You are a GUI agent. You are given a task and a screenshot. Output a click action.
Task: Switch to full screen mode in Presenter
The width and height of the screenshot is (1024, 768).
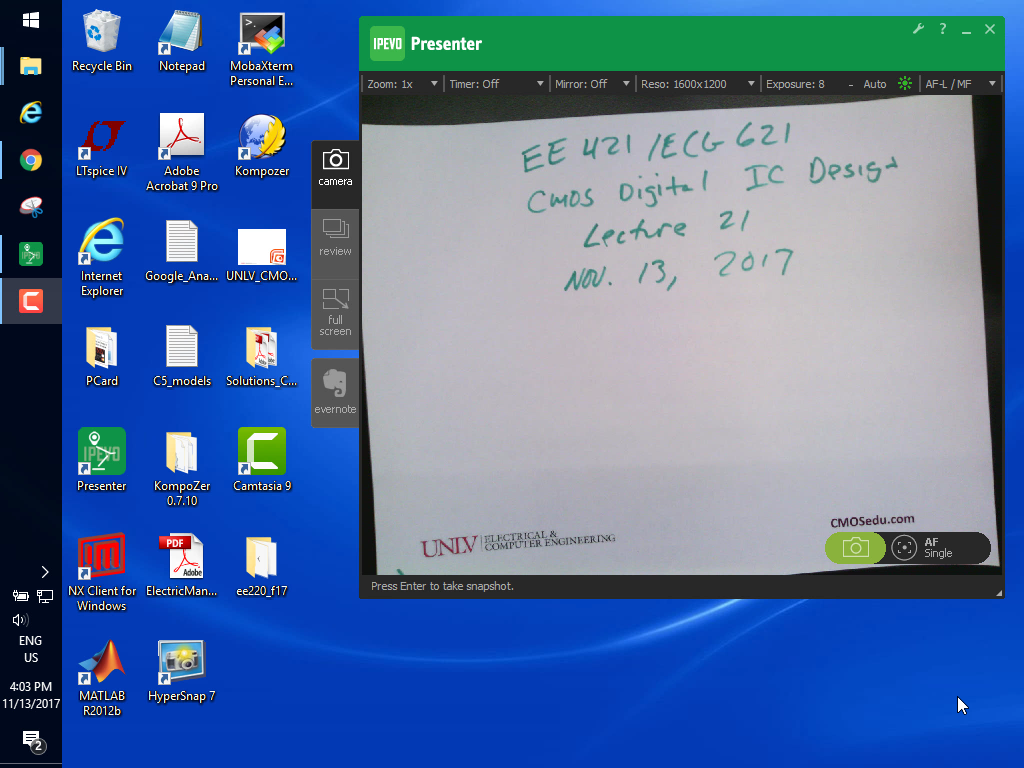tap(335, 313)
